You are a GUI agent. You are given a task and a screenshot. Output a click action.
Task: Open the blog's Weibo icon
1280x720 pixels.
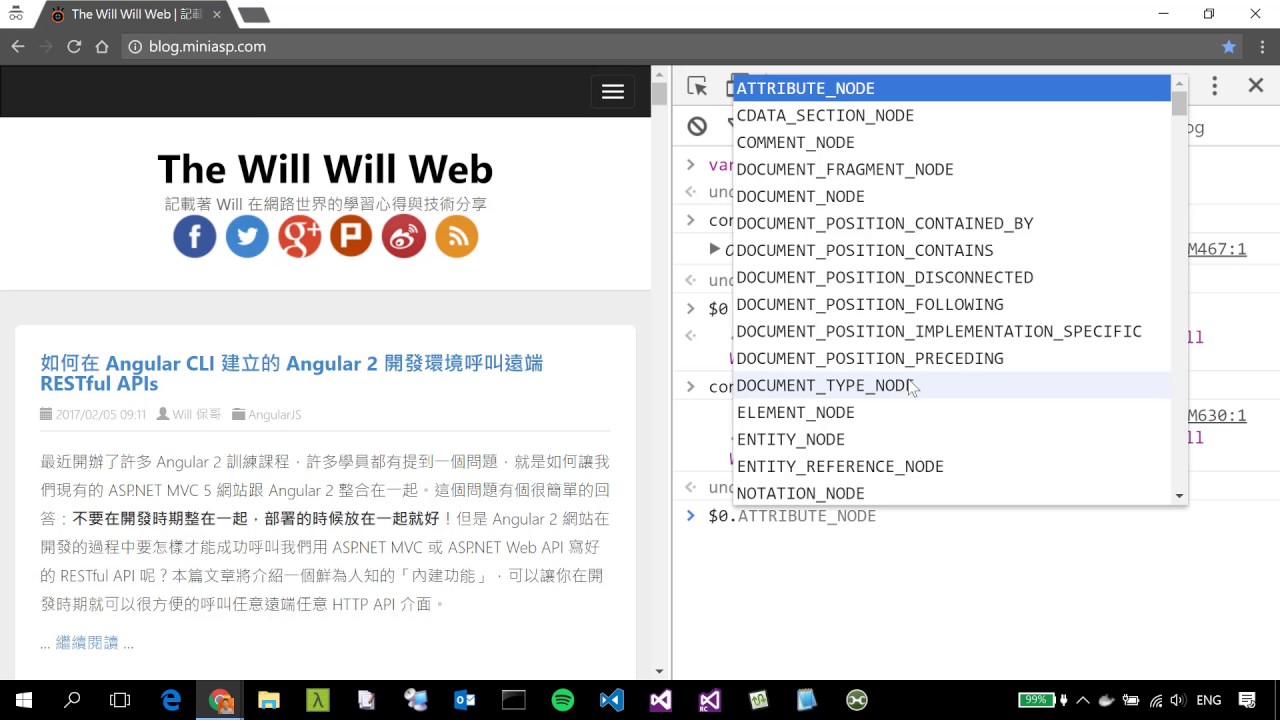(x=404, y=237)
